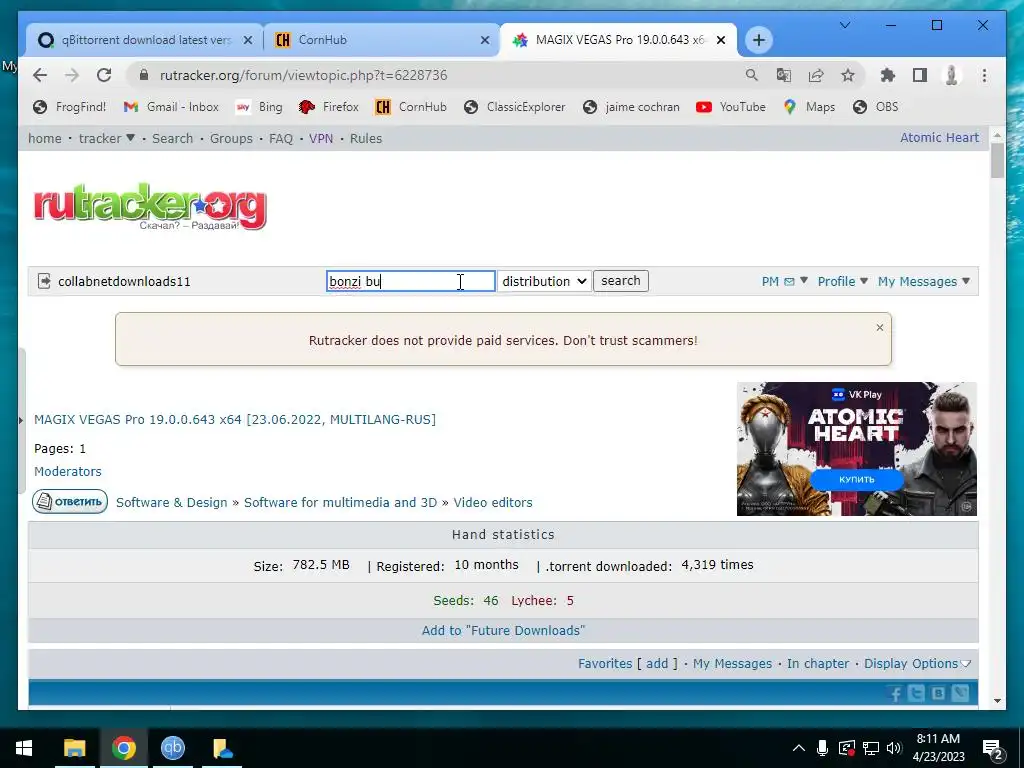Click the address bar URL
The height and width of the screenshot is (768, 1024).
pyautogui.click(x=304, y=75)
